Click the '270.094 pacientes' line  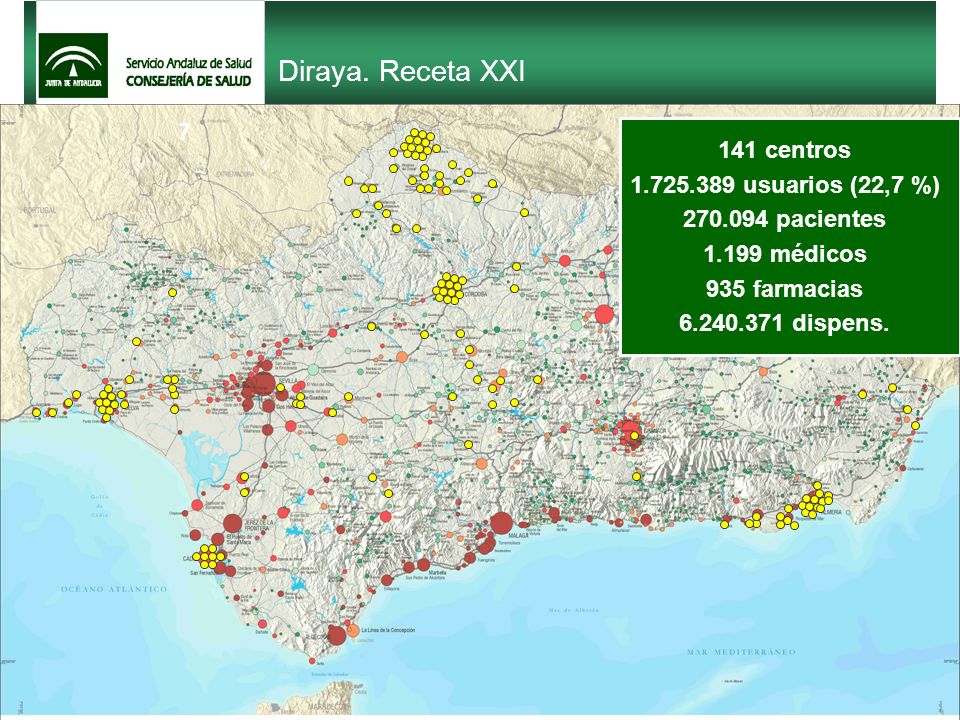pos(784,219)
